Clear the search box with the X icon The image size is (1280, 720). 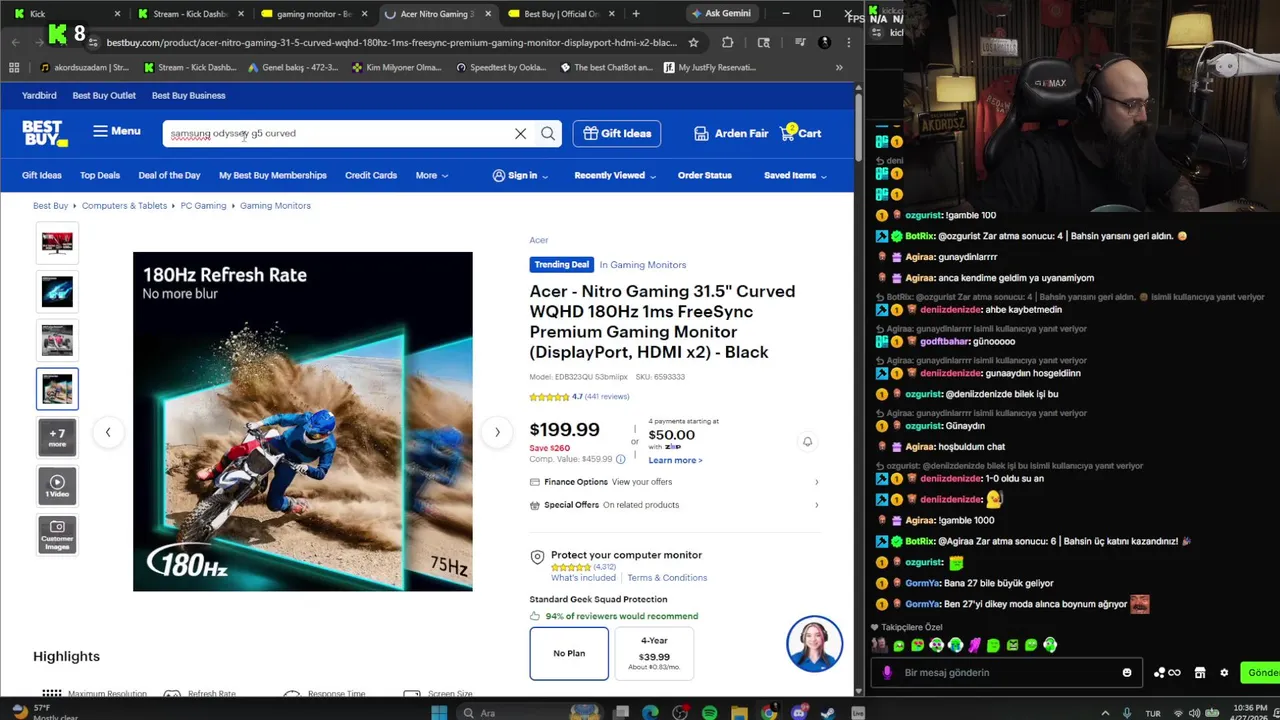click(520, 133)
